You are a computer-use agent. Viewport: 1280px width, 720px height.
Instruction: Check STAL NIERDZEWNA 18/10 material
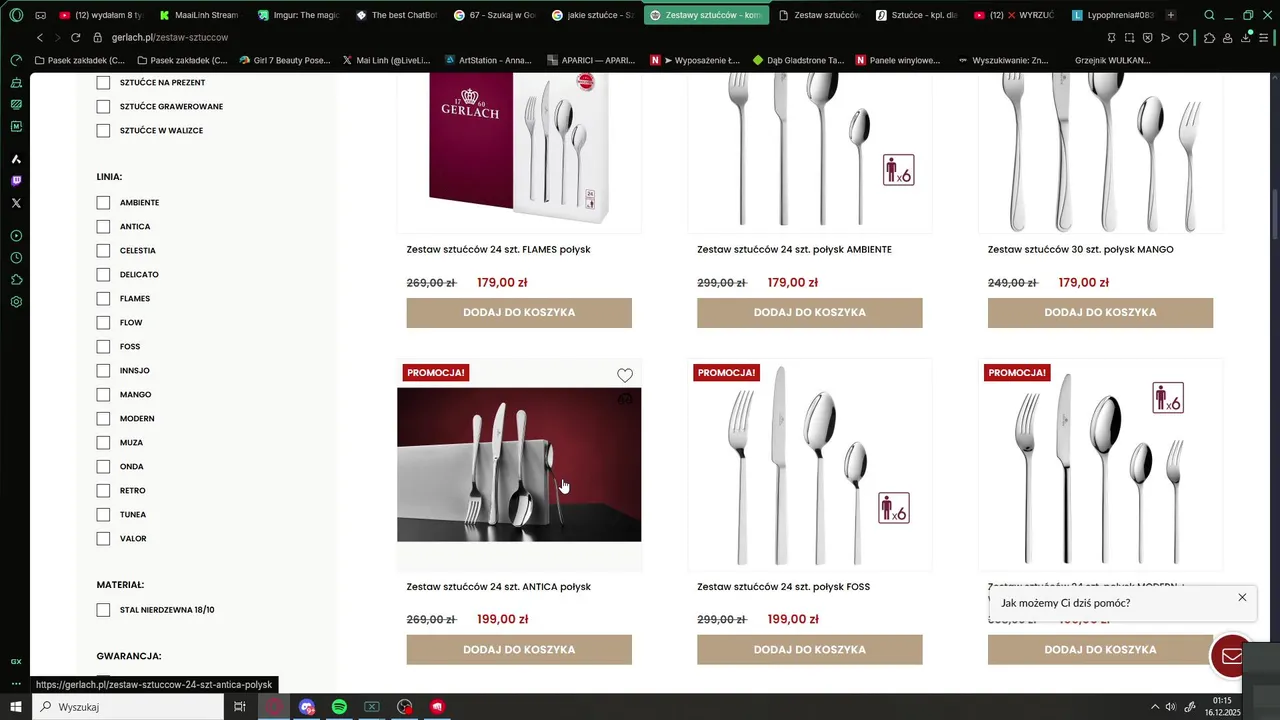click(103, 610)
